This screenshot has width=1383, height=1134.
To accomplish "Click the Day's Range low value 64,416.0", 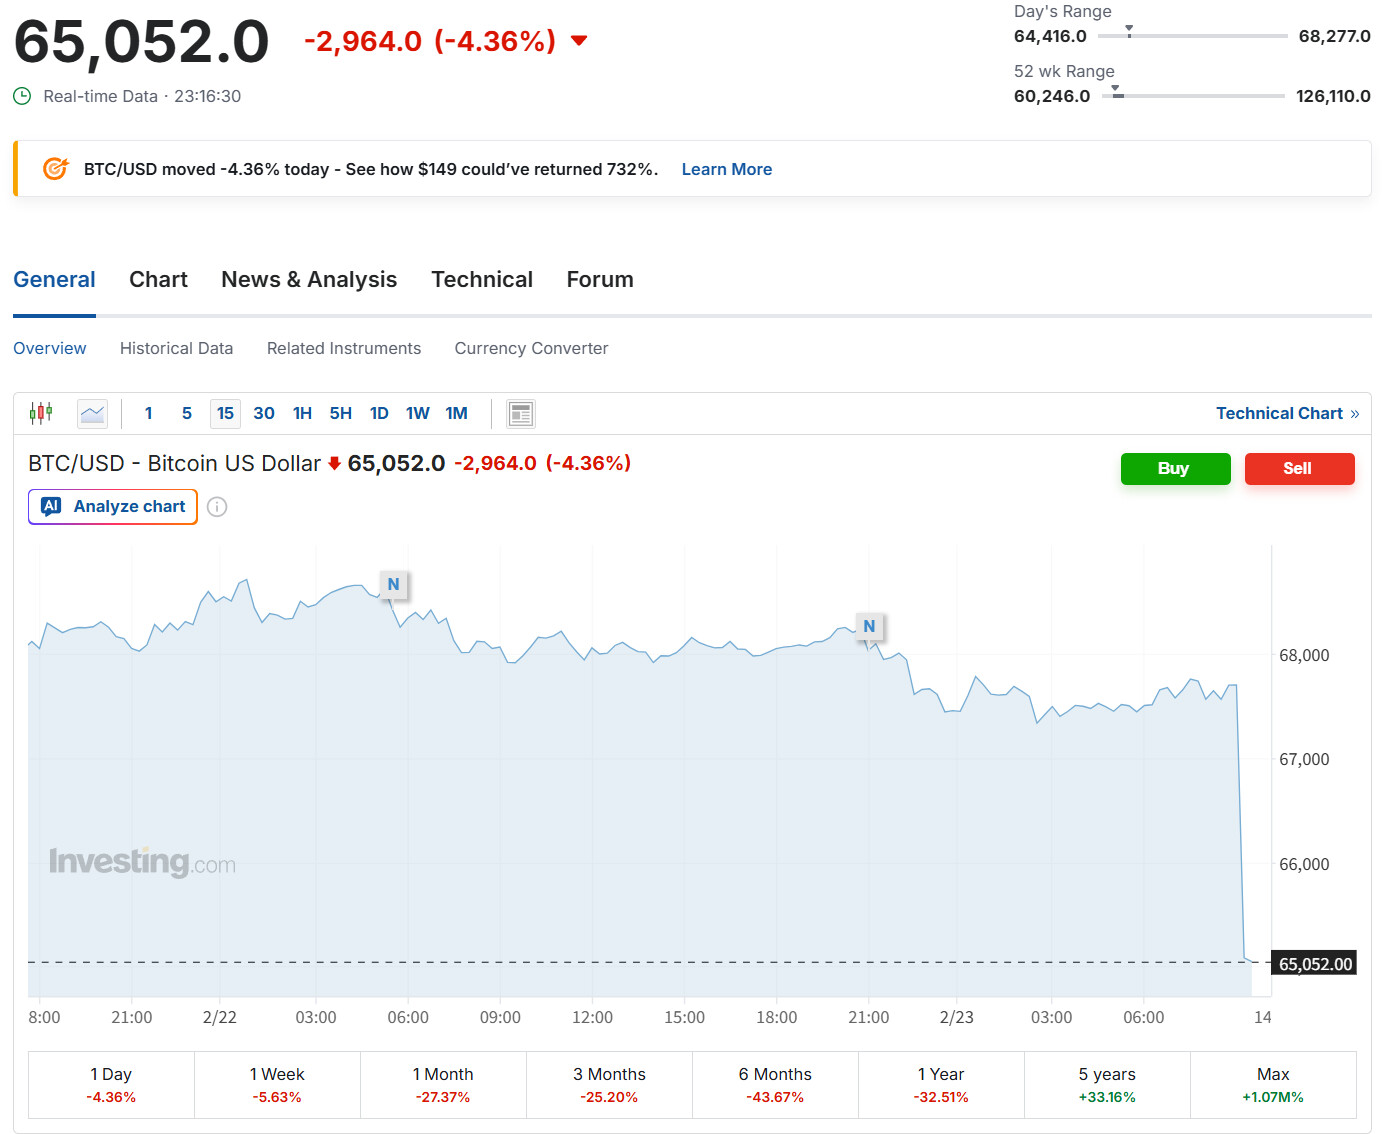I will click(x=1050, y=36).
